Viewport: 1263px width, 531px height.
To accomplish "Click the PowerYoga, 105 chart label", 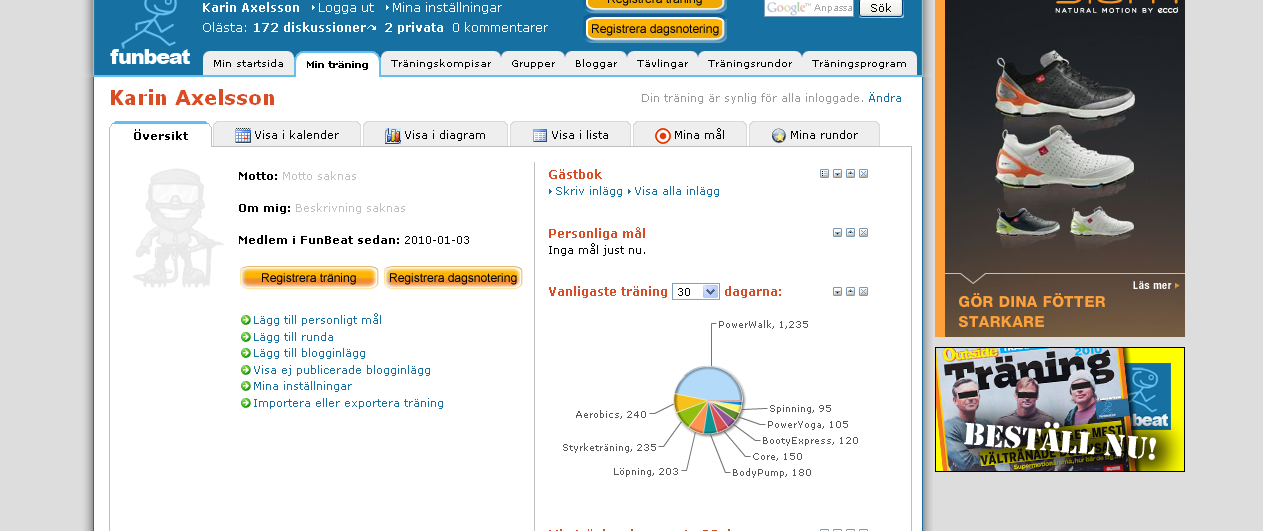I will pos(808,425).
